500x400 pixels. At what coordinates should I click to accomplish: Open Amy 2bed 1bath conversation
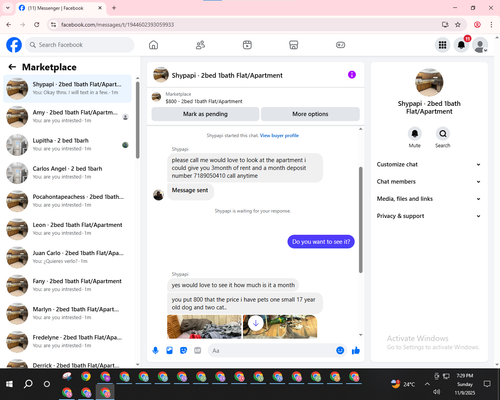click(x=68, y=117)
